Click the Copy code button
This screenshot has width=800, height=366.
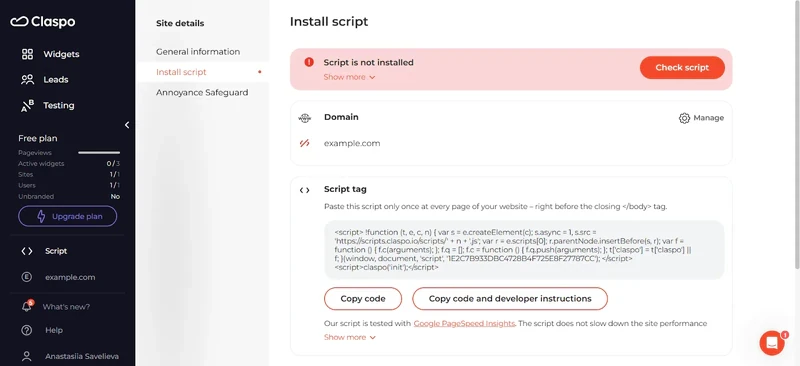tap(363, 299)
